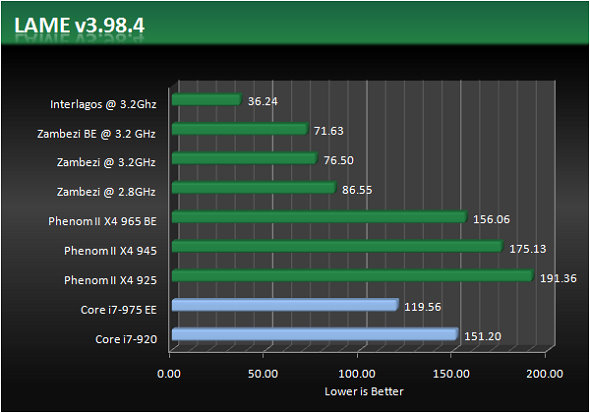
Task: Click the chart title LAME v3.98.4
Action: [x=79, y=26]
